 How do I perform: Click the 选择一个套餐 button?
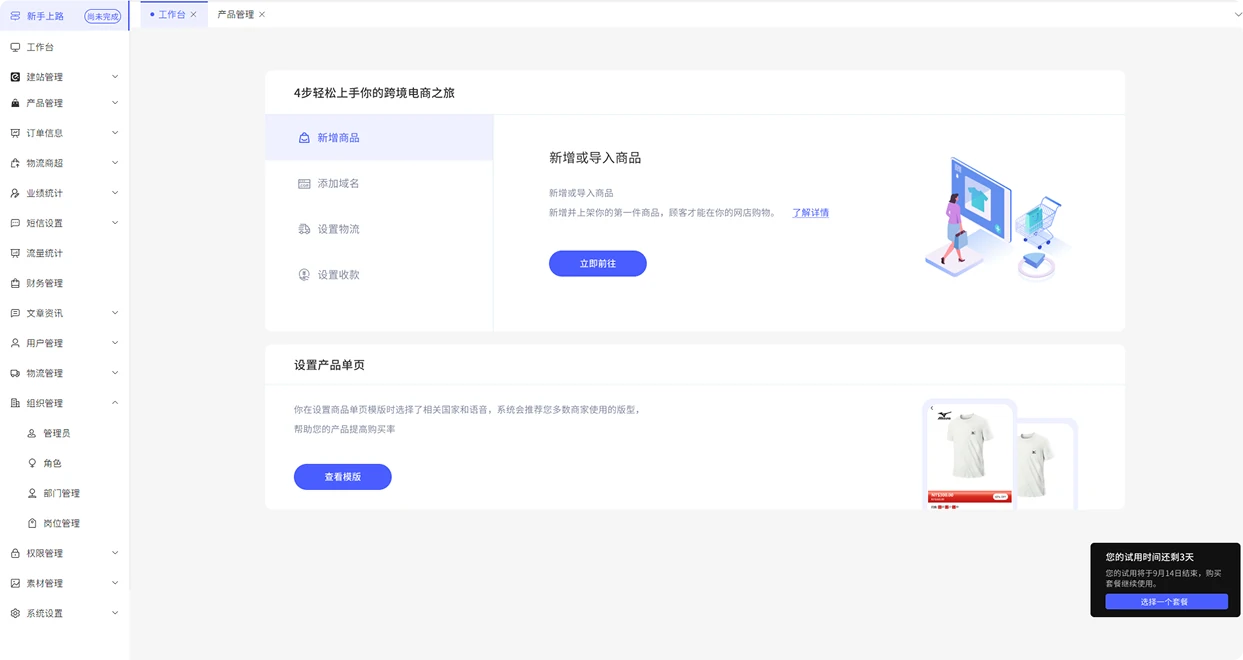1166,602
